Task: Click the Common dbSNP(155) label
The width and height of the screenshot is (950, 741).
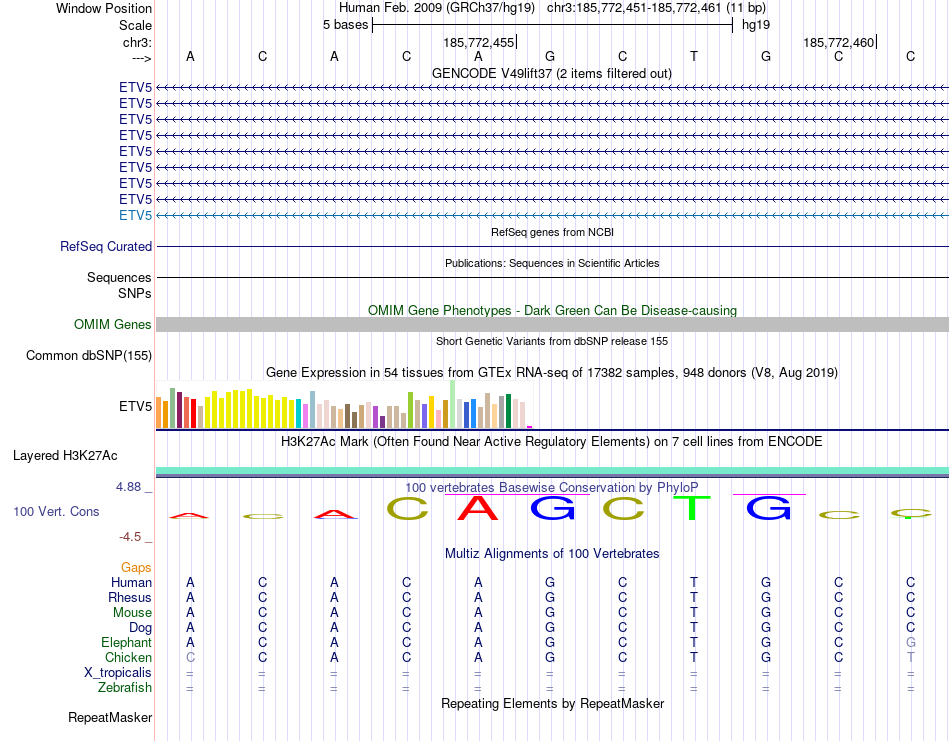Action: pos(89,356)
